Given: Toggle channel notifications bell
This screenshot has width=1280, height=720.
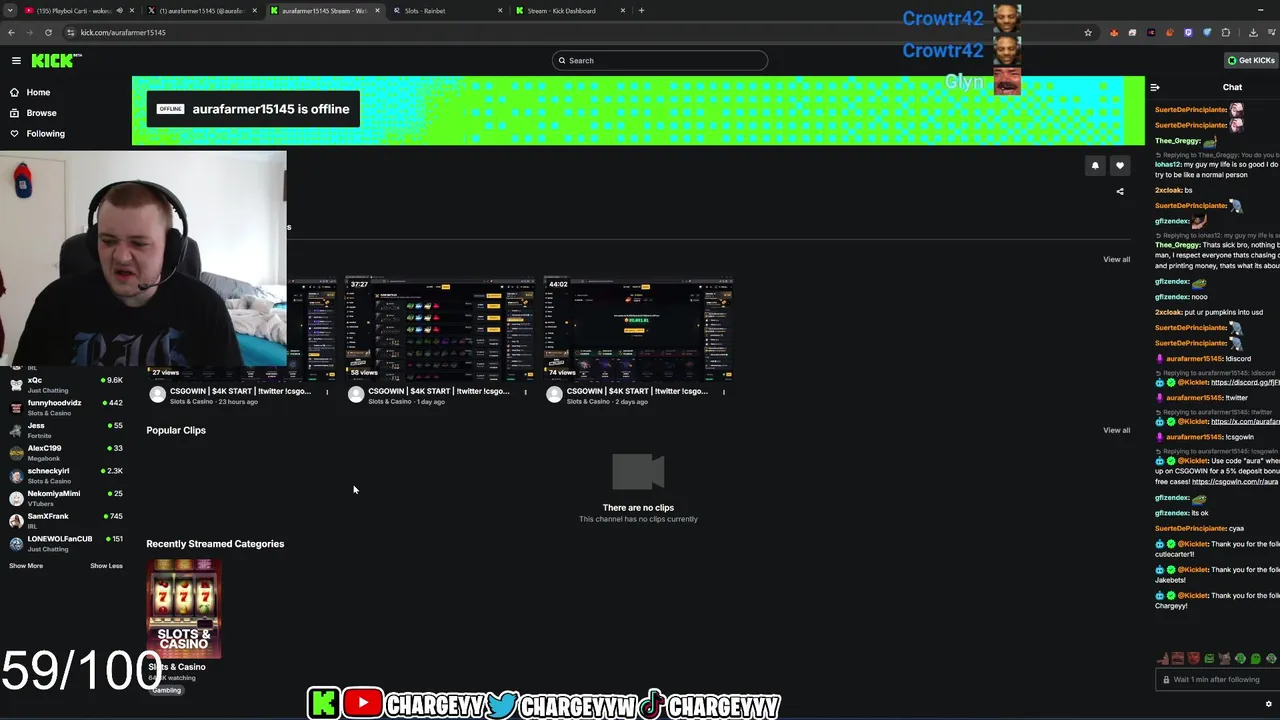Looking at the screenshot, I should click(x=1095, y=166).
